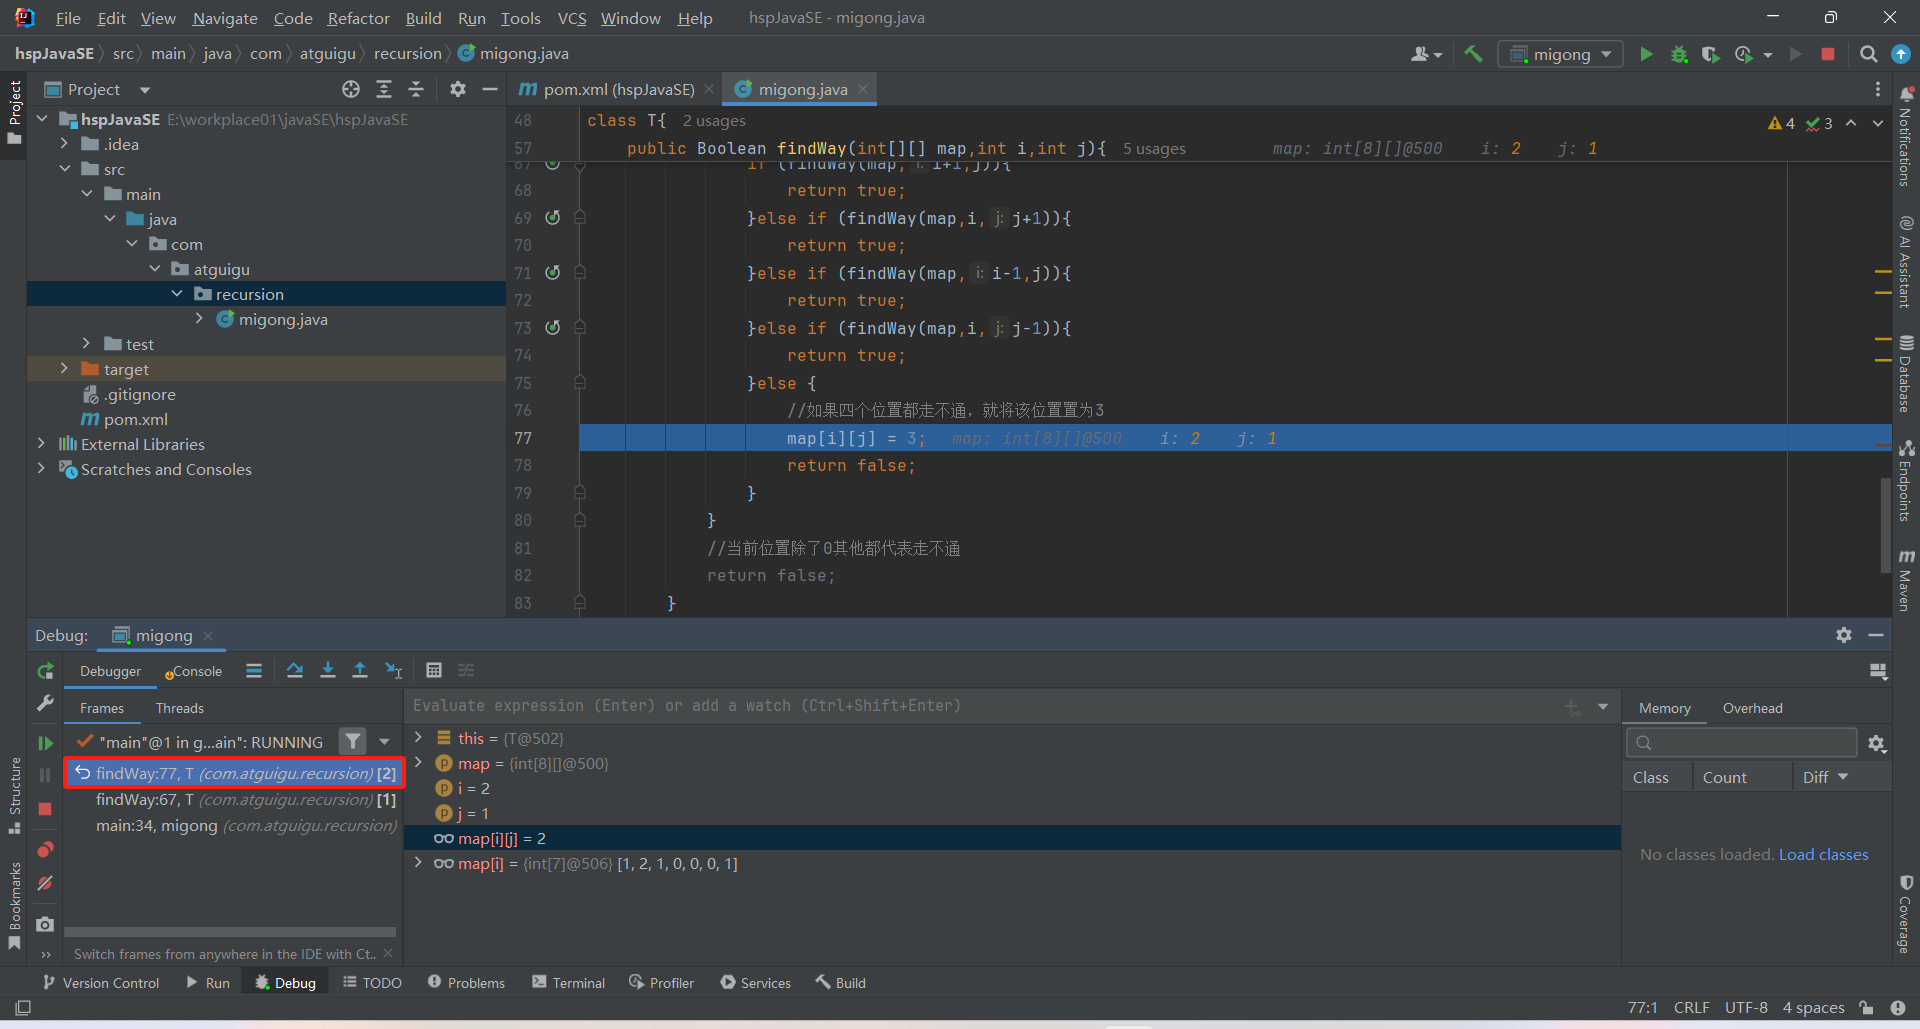Click the frames panel horizontal scrollbar
This screenshot has width=1920, height=1029.
click(x=230, y=932)
